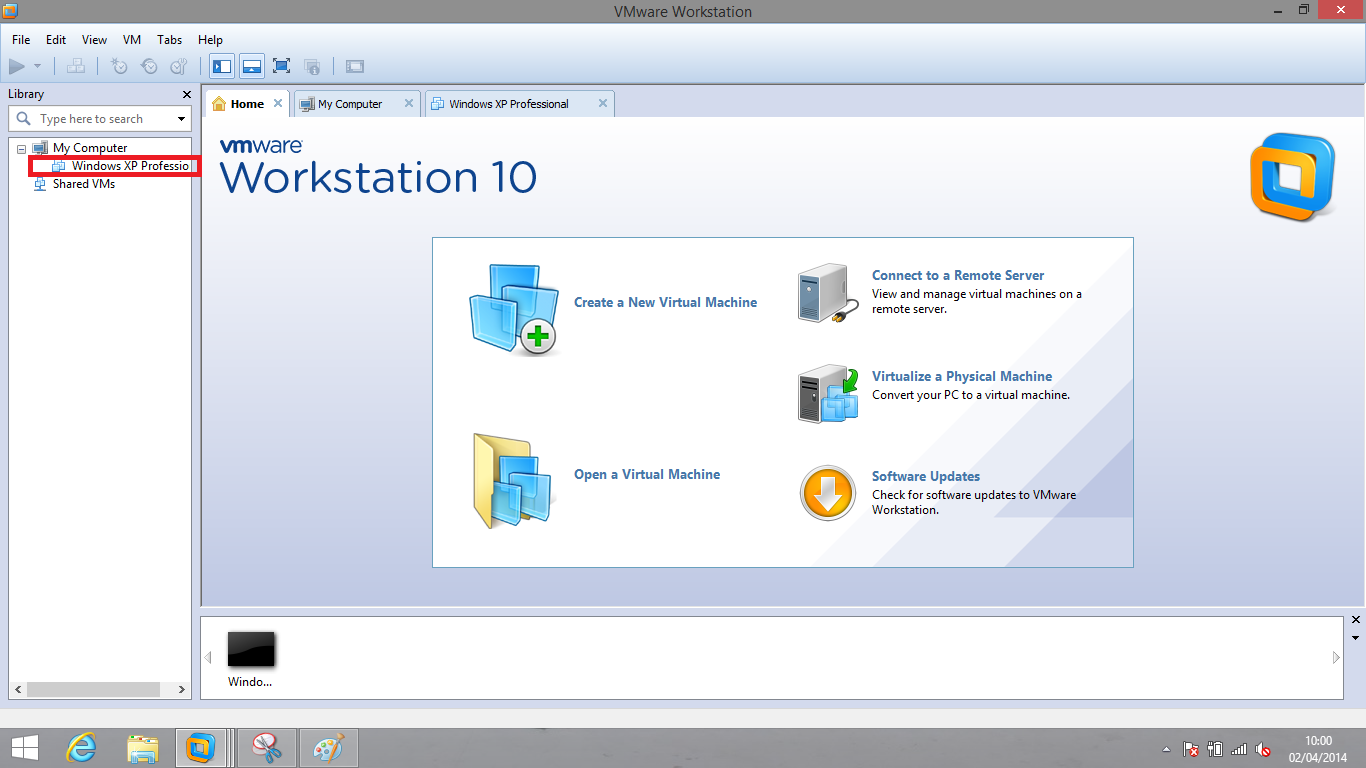Click the console view toolbar icon
The width and height of the screenshot is (1366, 768).
[354, 67]
